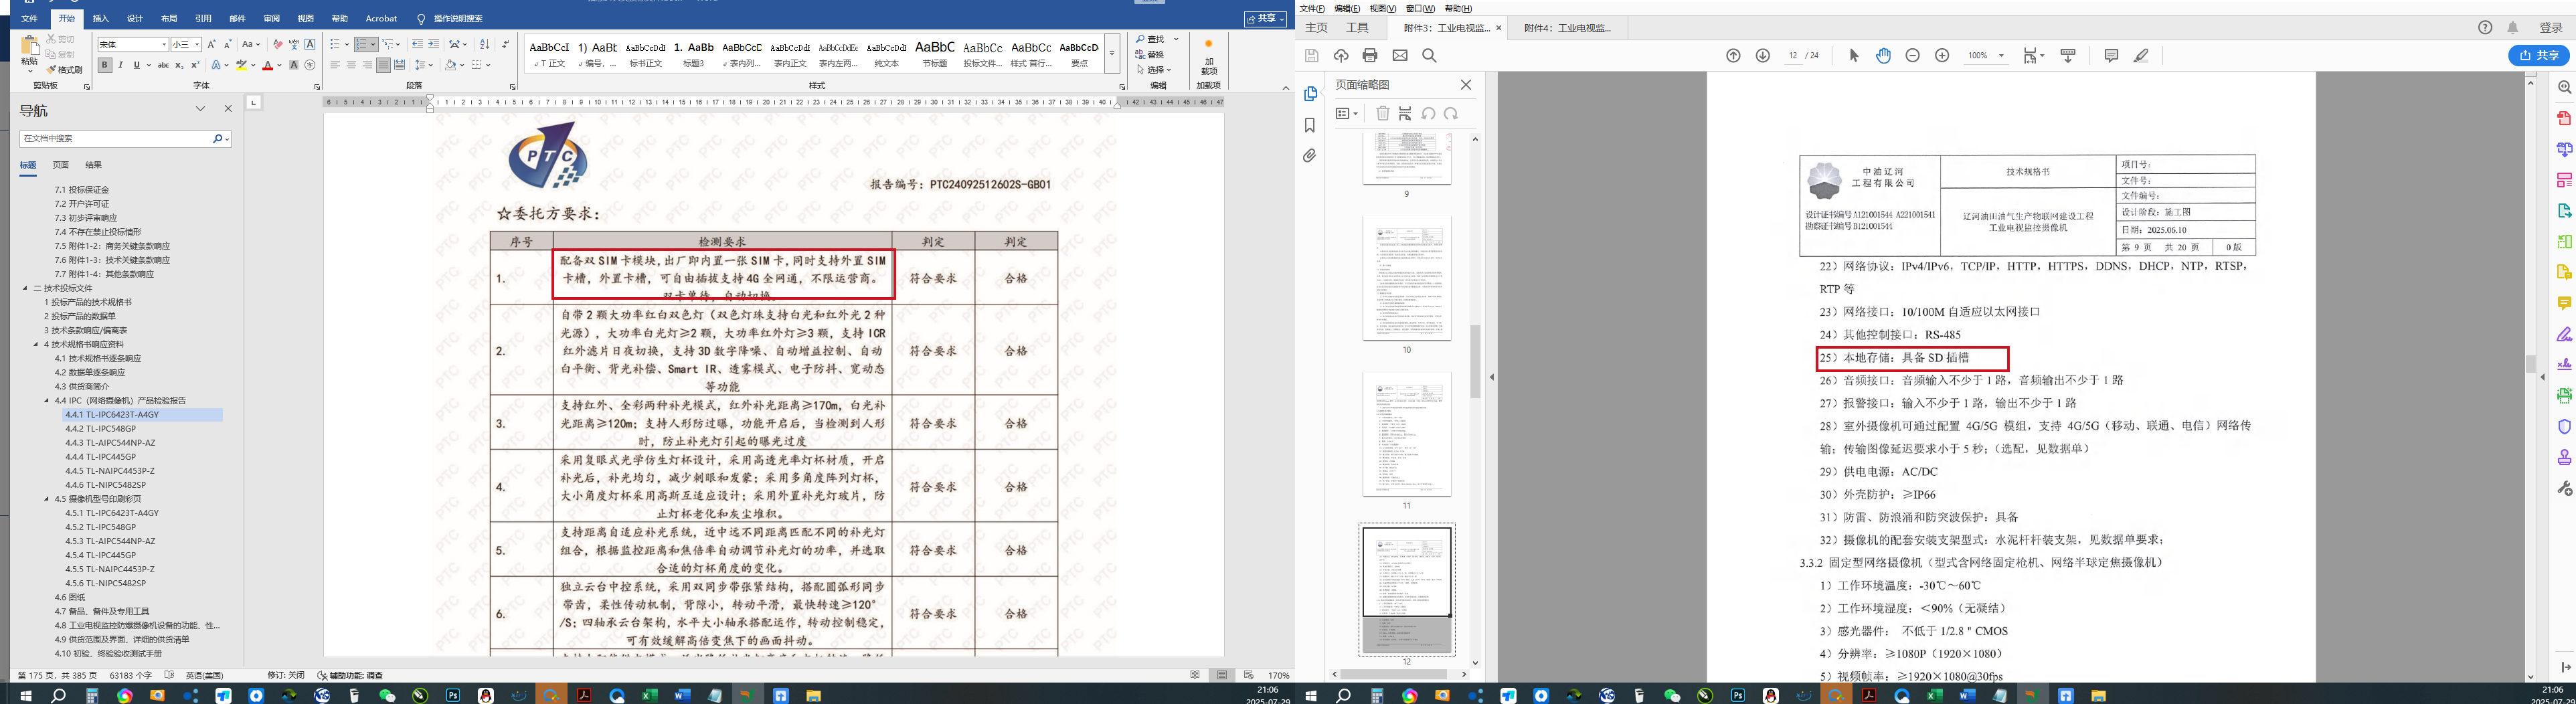Apply strikethrough formatting in Word
2576x704 pixels.
(163, 65)
